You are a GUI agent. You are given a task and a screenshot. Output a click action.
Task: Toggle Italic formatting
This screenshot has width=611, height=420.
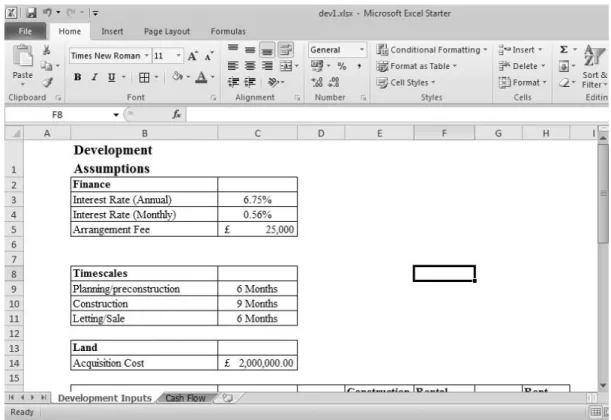tap(94, 77)
